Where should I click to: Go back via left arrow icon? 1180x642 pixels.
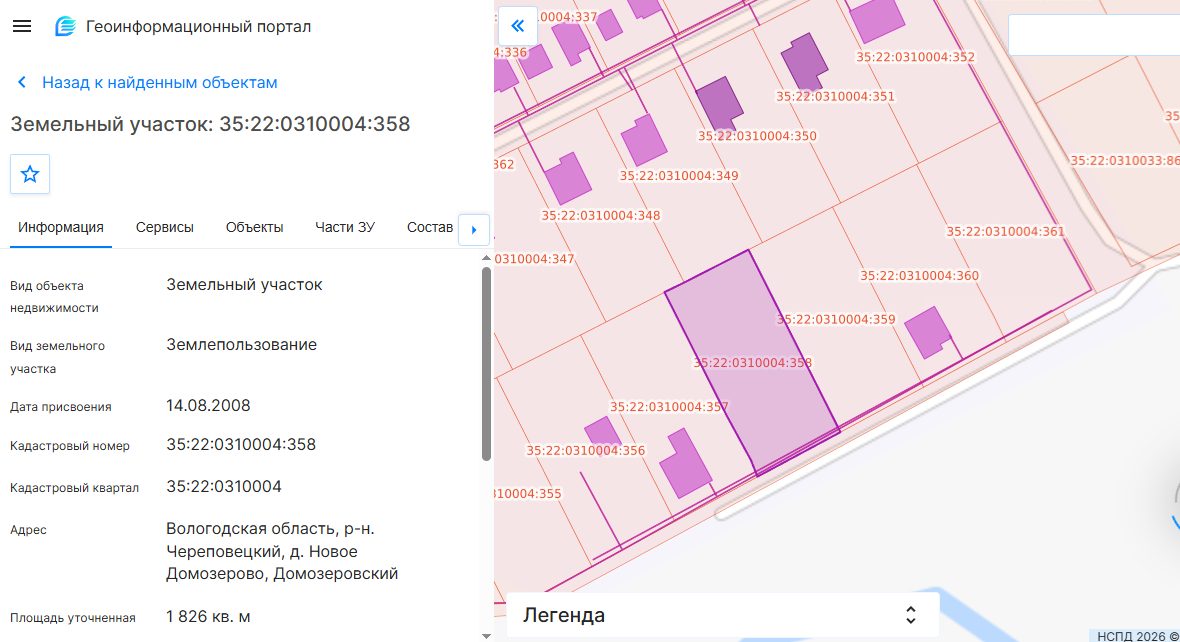[22, 82]
